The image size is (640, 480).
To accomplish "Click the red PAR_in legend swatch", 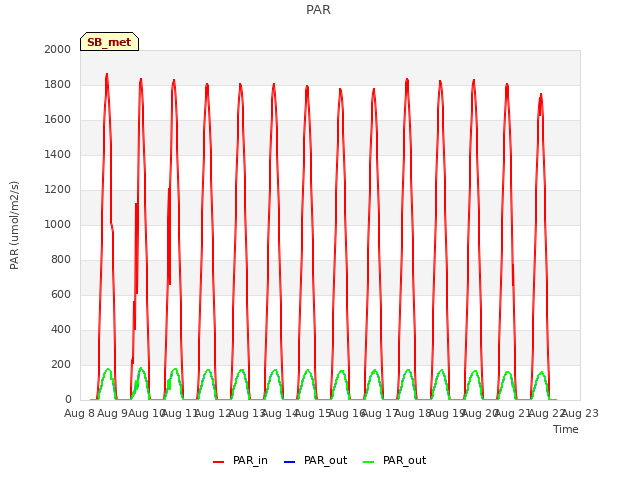I will click(218, 462).
